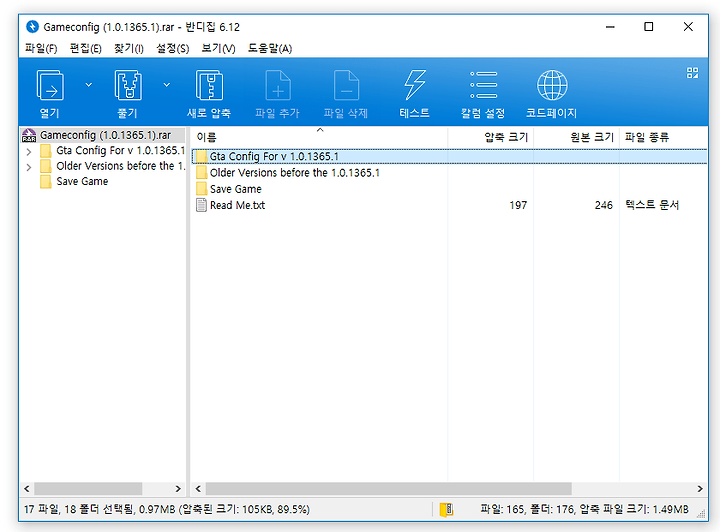This screenshot has height=532, width=720.
Task: Select Gta Config For v 1.0.1365.1 list row
Action: tap(449, 157)
